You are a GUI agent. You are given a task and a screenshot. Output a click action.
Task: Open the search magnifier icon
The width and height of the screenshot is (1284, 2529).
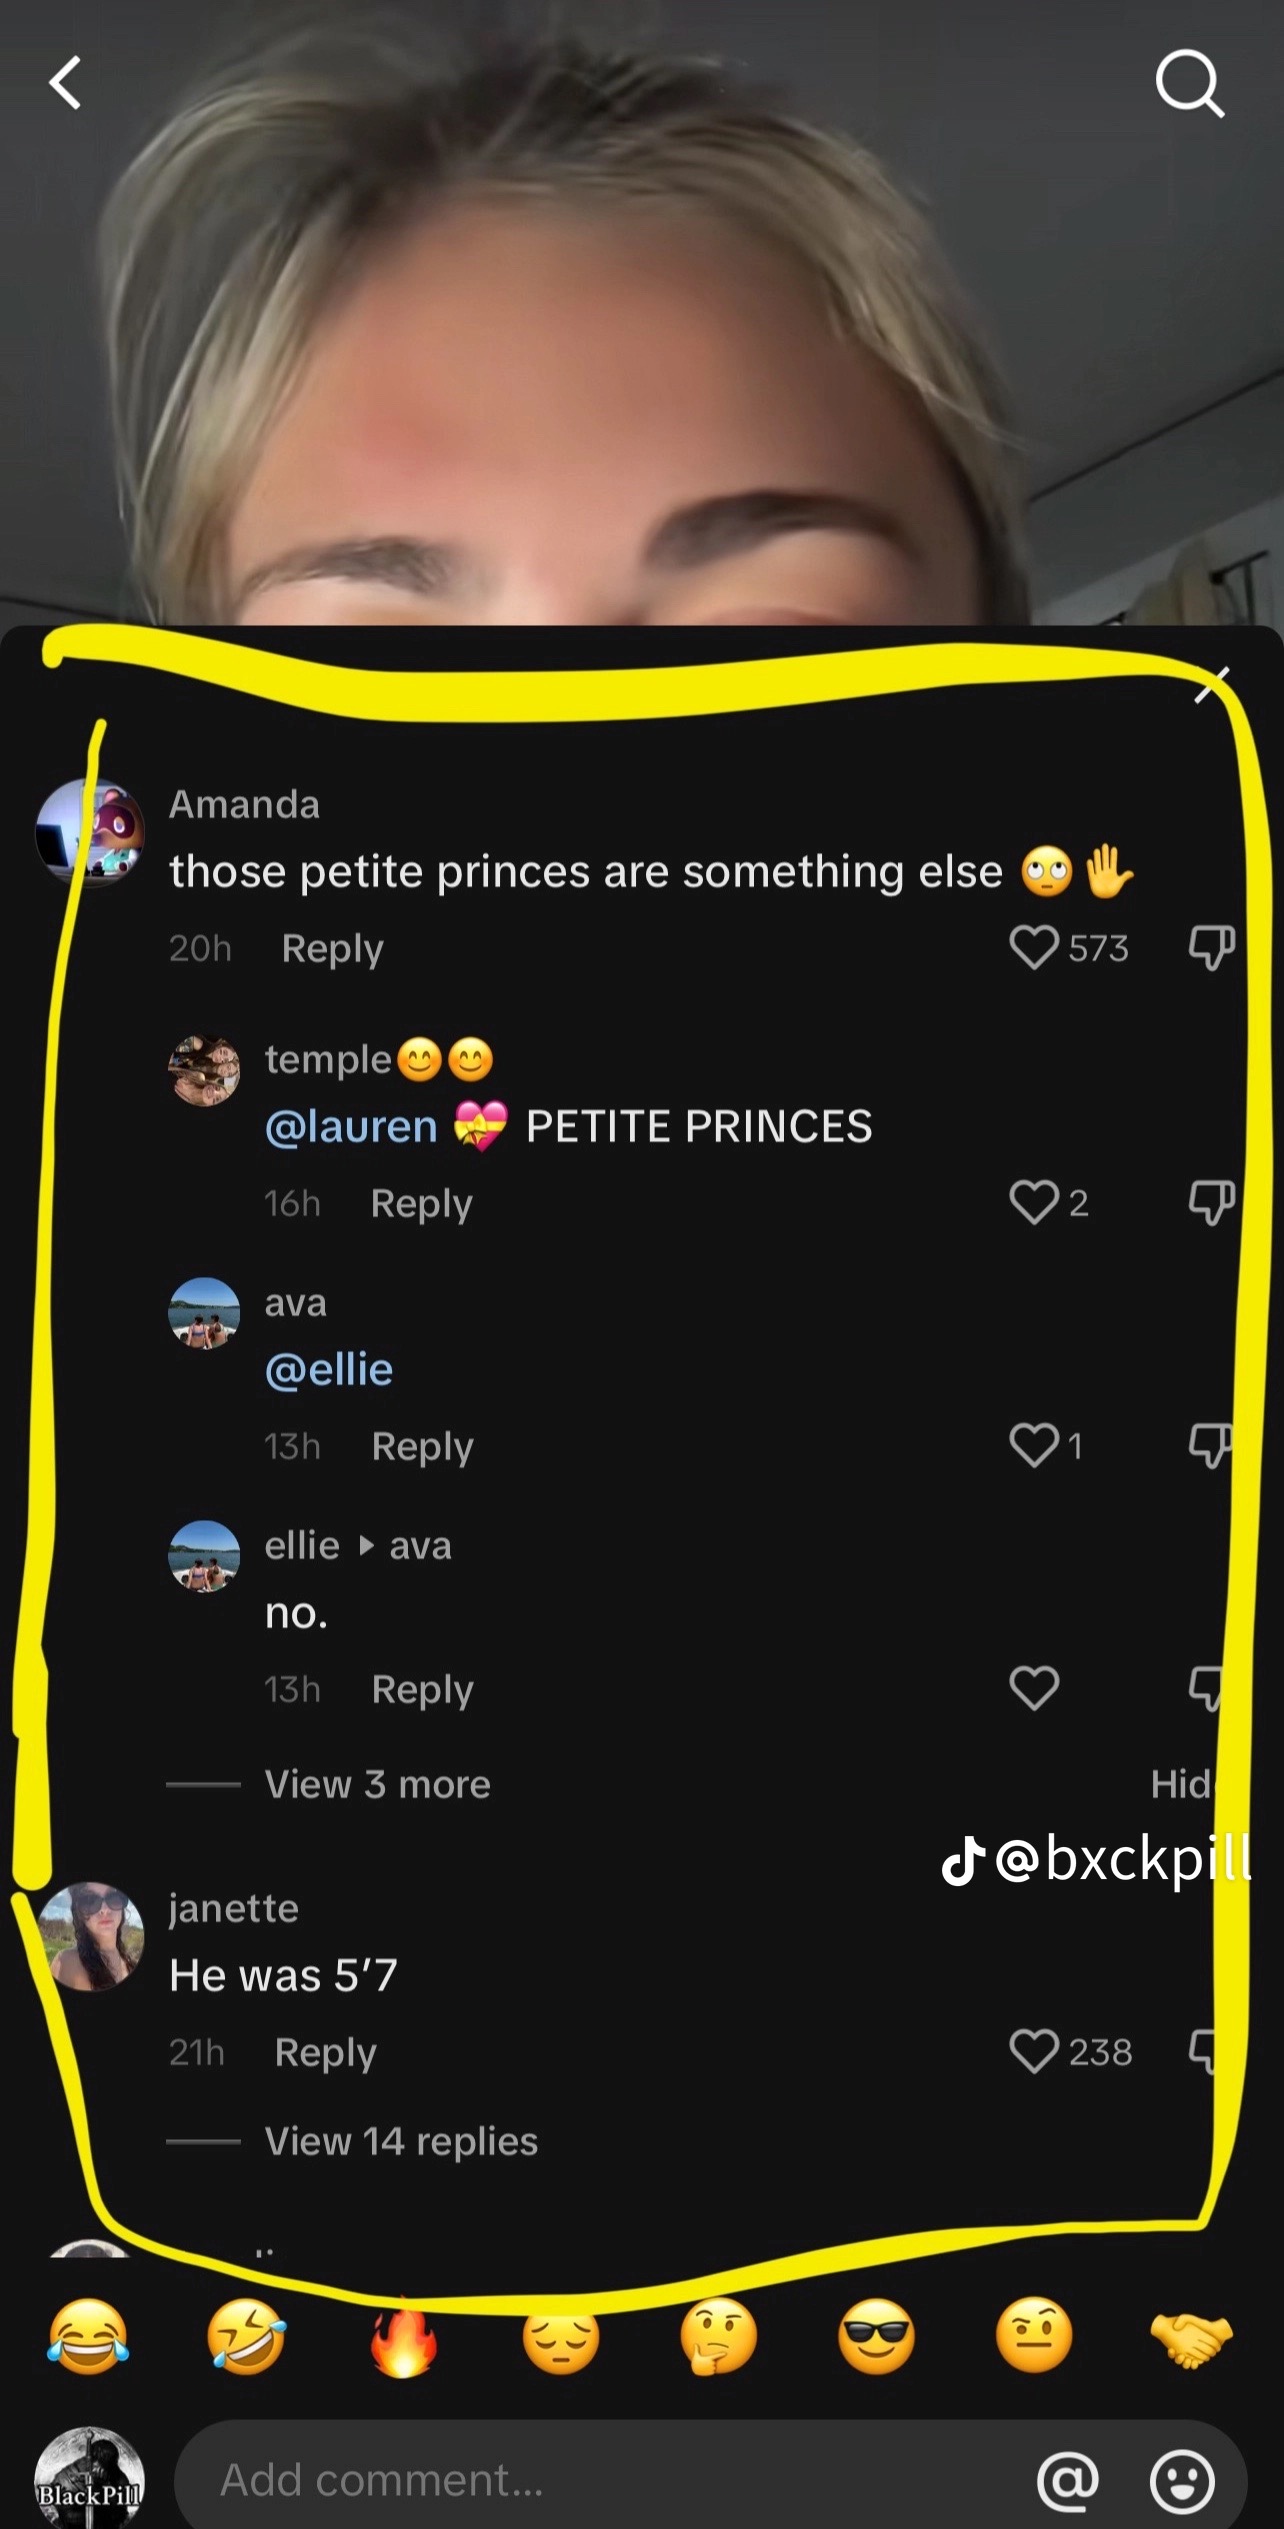click(x=1190, y=84)
